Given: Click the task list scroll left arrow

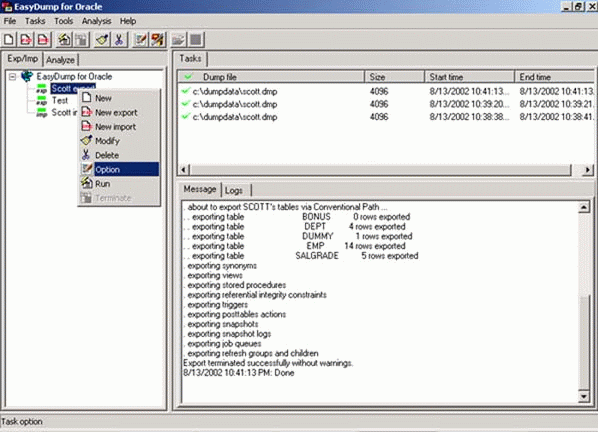Looking at the screenshot, I should pos(184,170).
